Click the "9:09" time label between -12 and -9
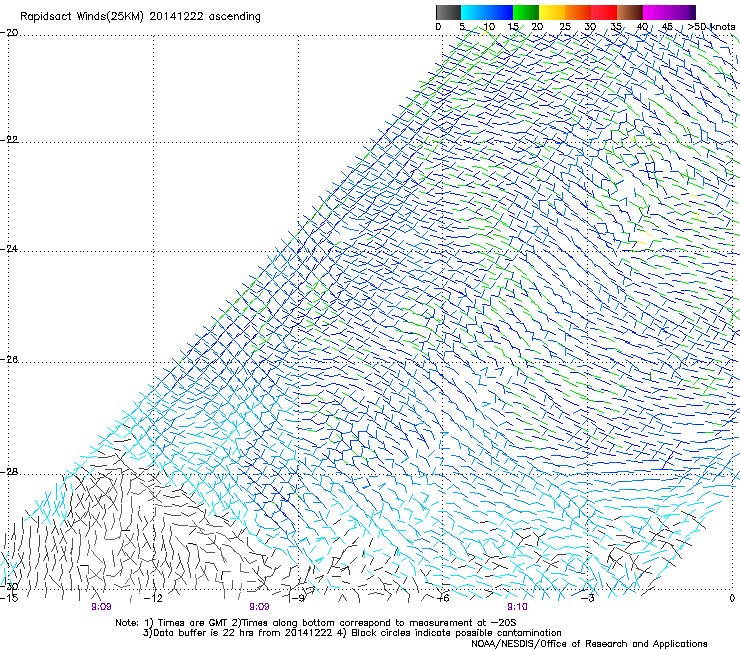 click(260, 607)
